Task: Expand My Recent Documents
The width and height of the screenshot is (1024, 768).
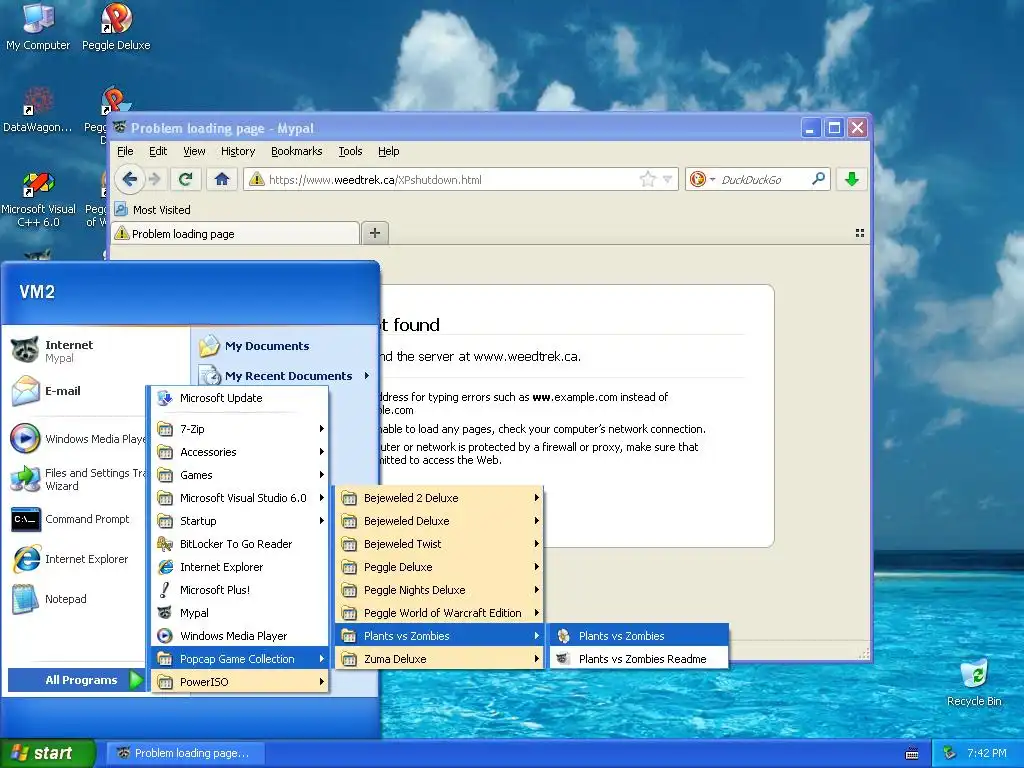Action: pyautogui.click(x=285, y=376)
